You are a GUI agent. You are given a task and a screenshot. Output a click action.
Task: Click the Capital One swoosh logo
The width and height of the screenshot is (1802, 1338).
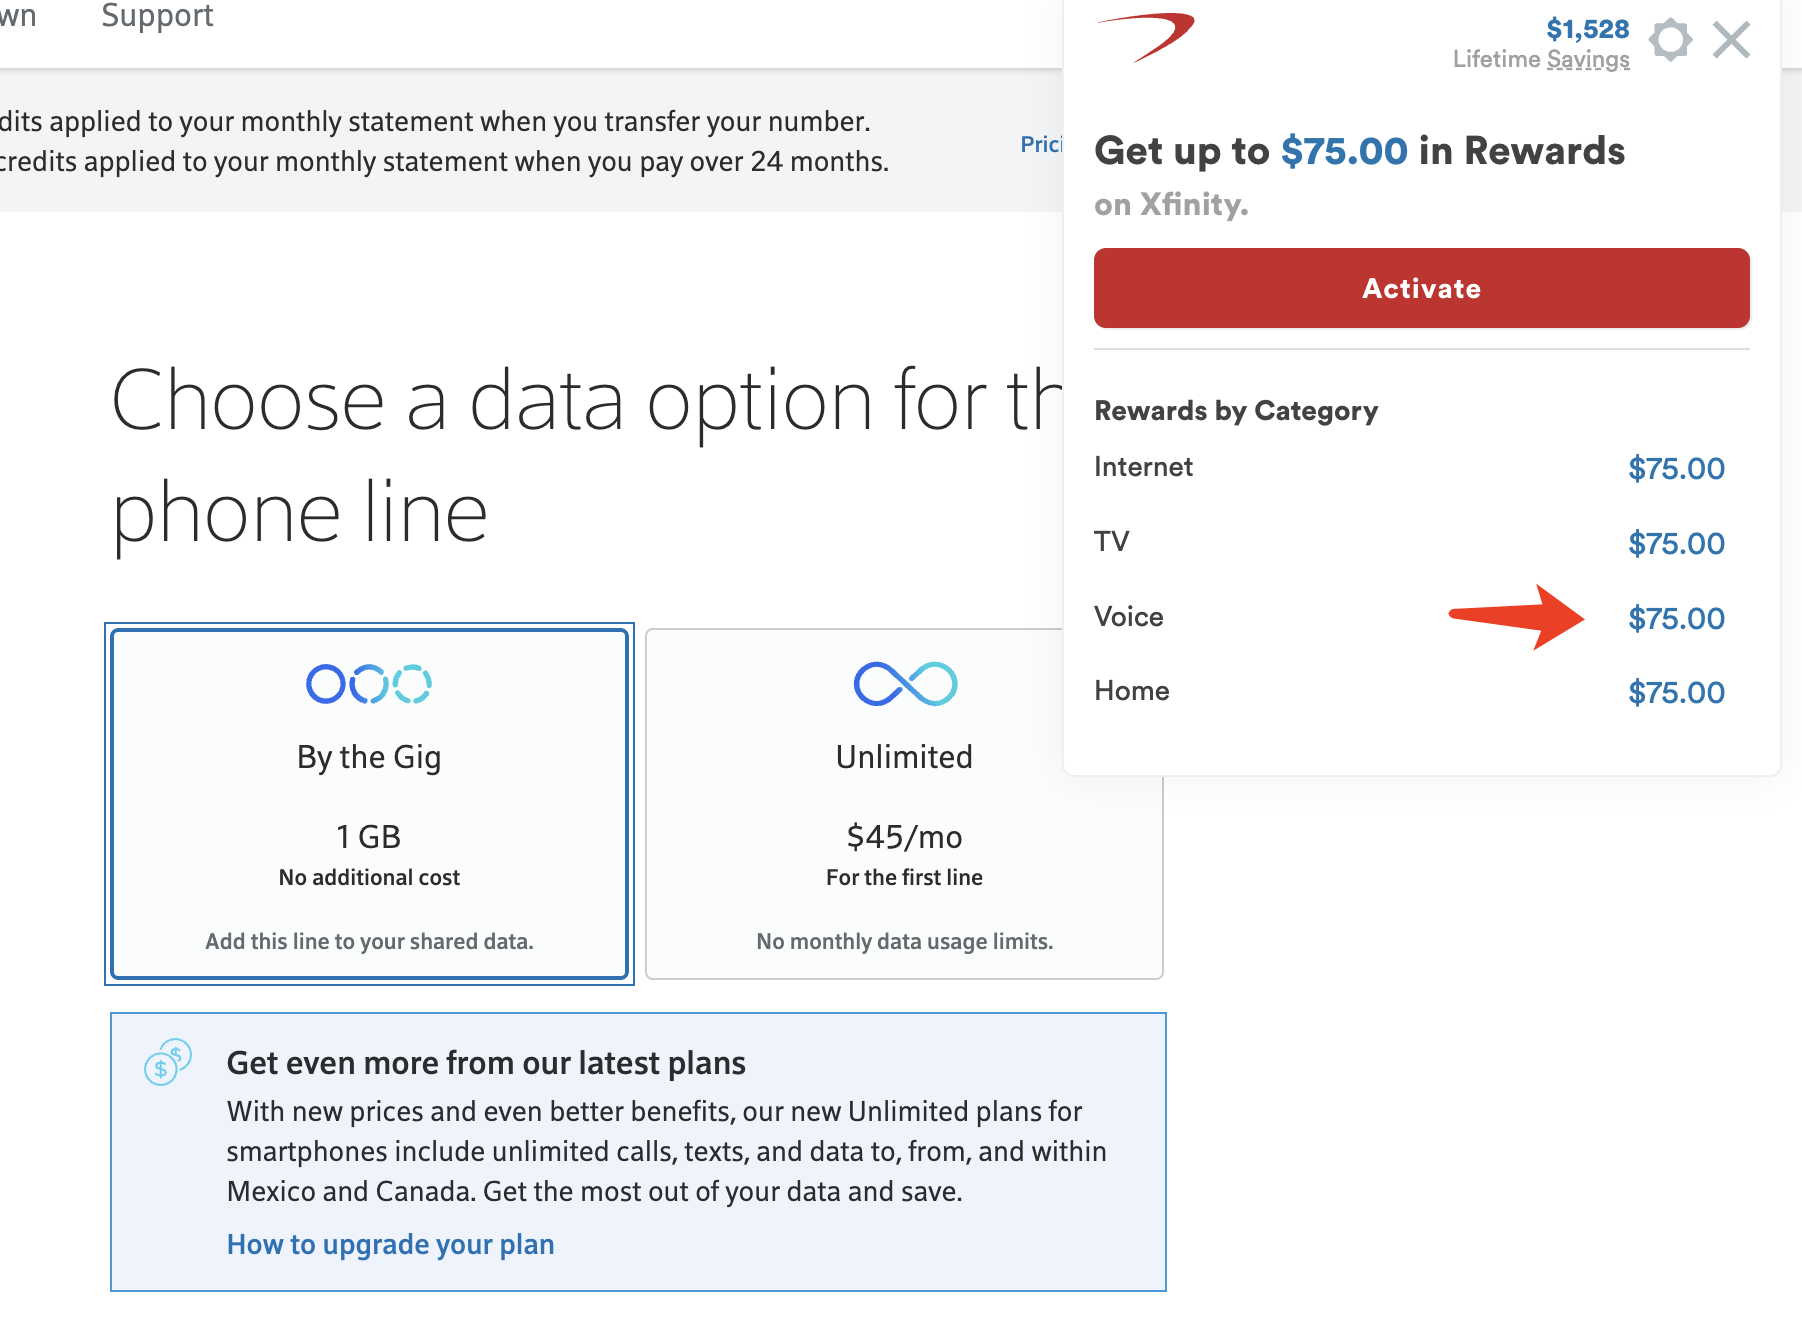click(x=1145, y=36)
